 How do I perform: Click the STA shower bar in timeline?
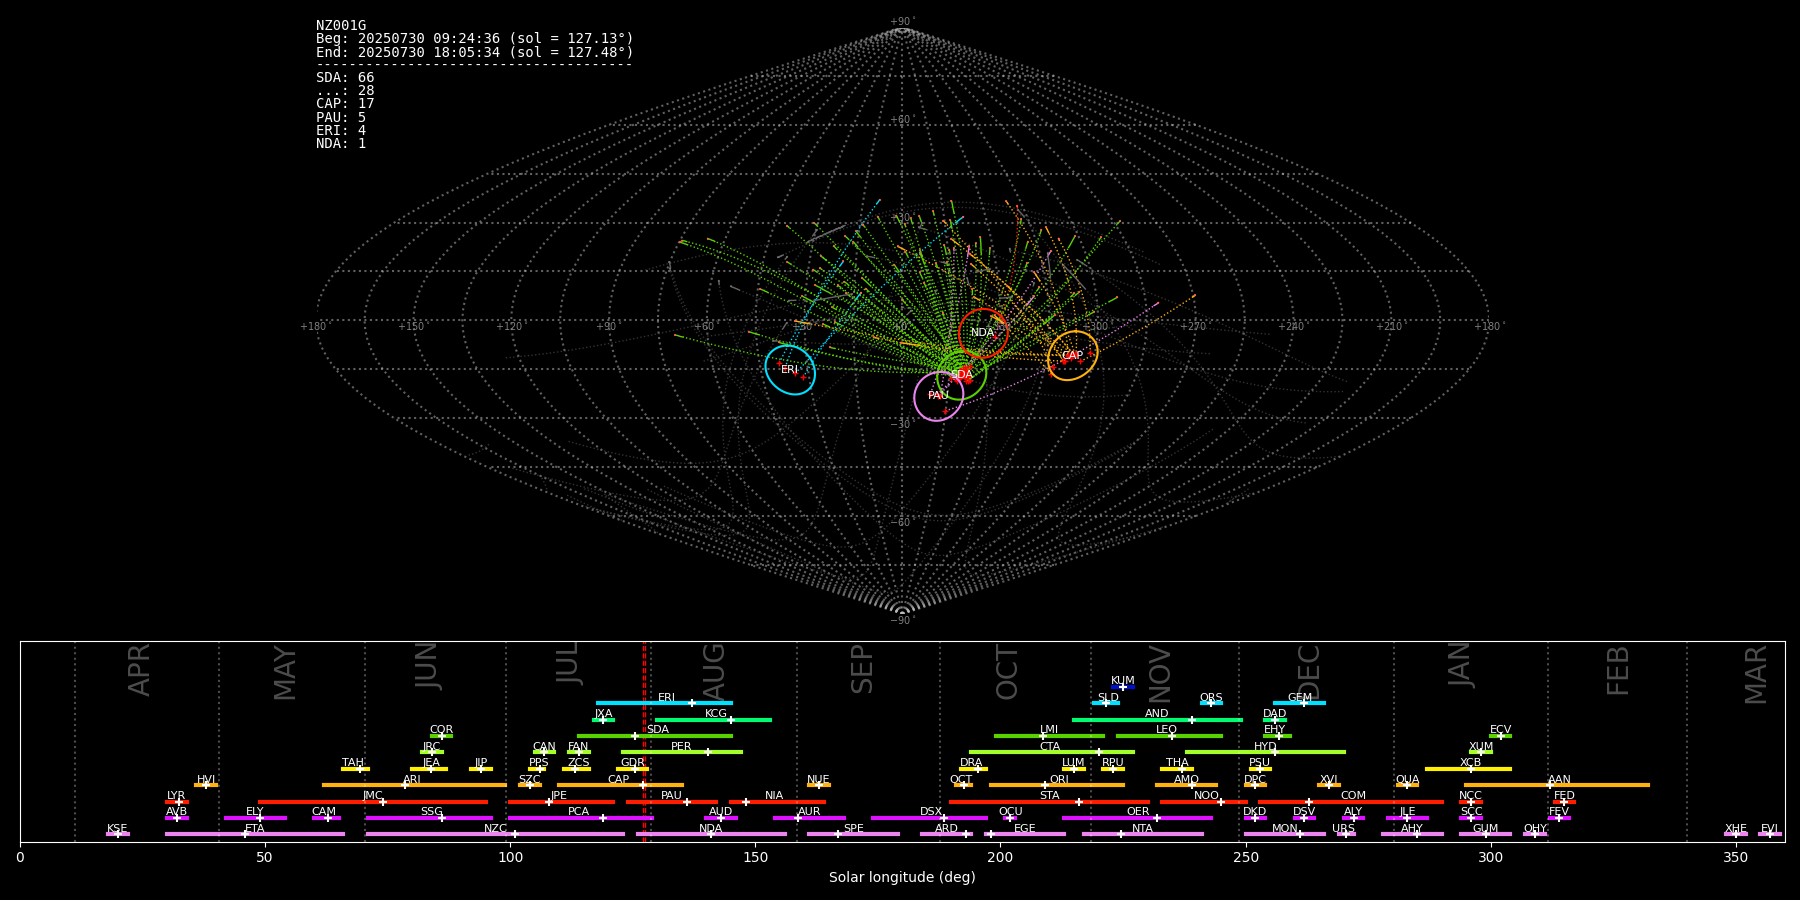coord(1049,802)
